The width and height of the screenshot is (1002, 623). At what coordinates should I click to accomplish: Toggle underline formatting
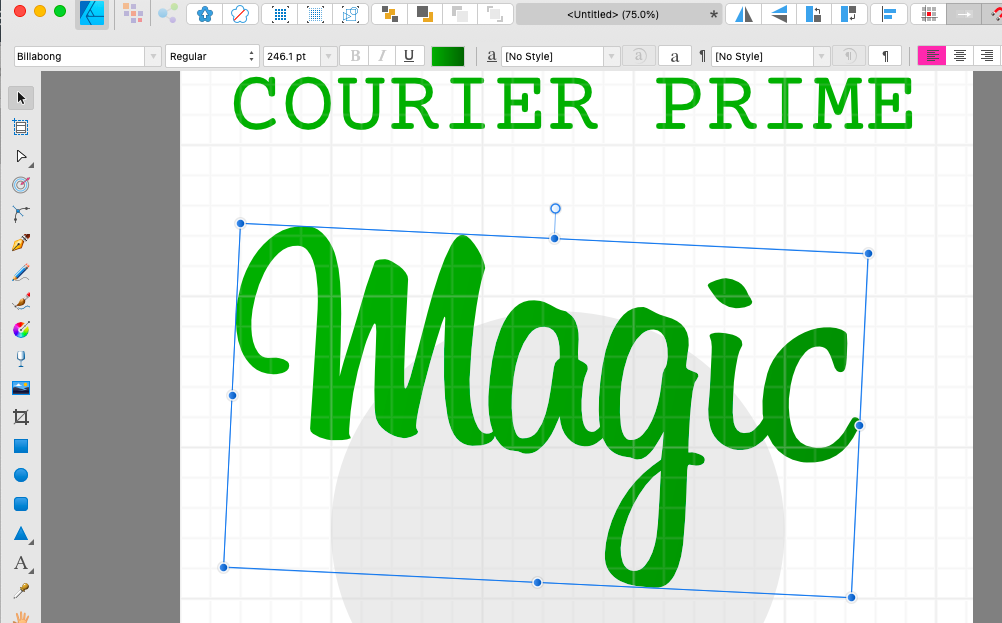coord(409,56)
